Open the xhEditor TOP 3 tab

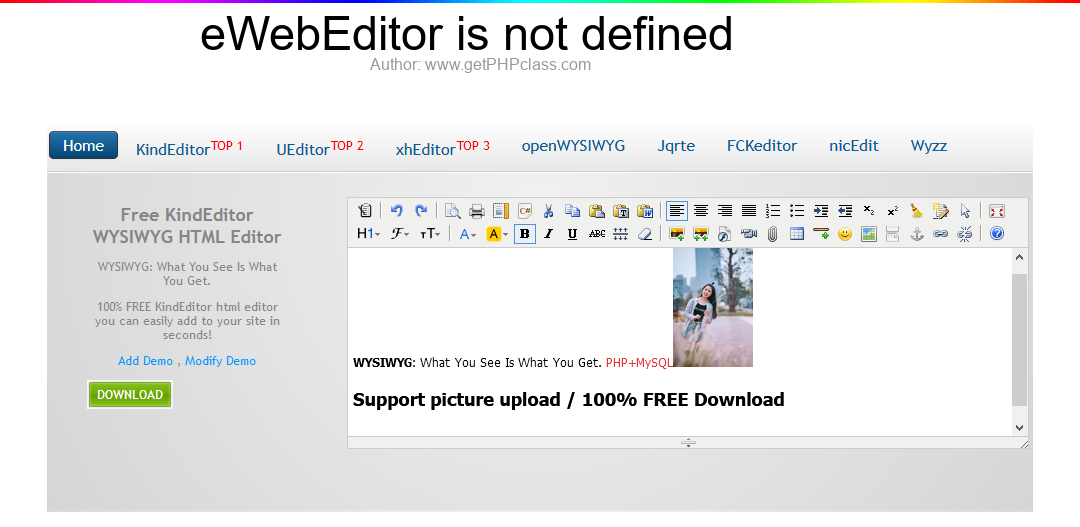pos(442,148)
